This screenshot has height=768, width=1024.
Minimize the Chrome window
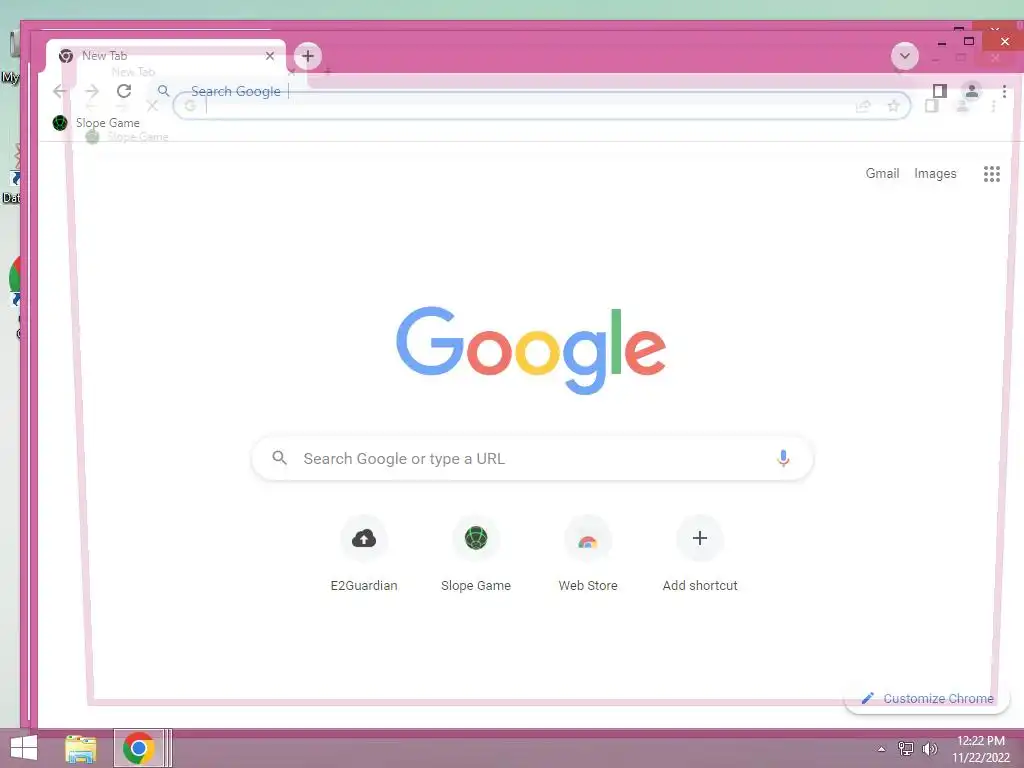click(x=942, y=42)
